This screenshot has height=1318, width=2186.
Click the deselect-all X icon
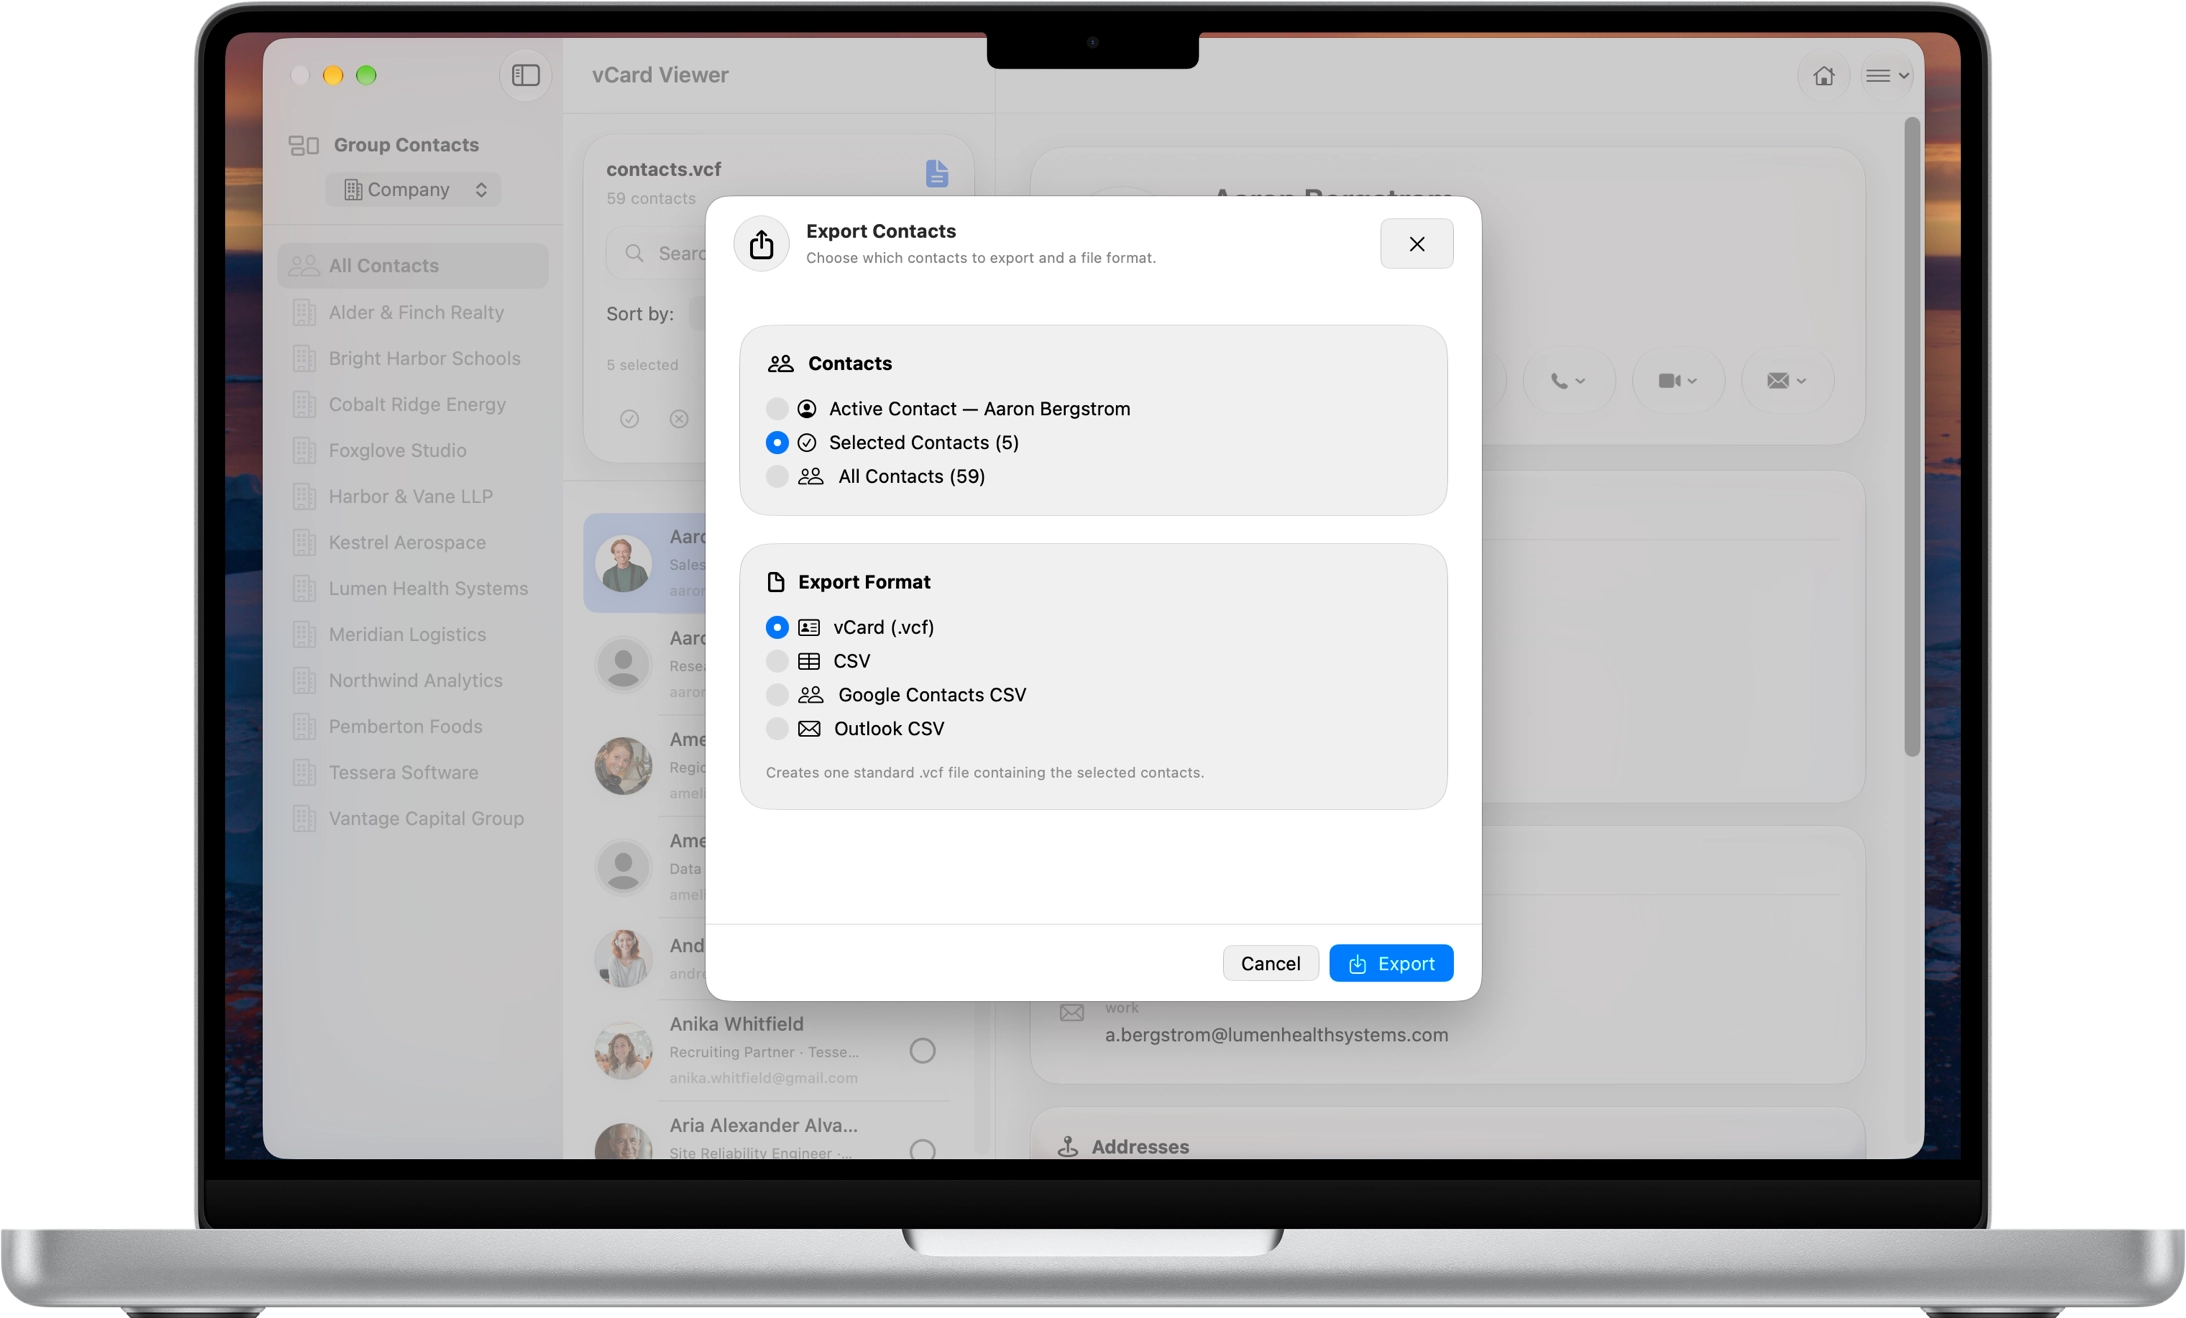(x=679, y=418)
